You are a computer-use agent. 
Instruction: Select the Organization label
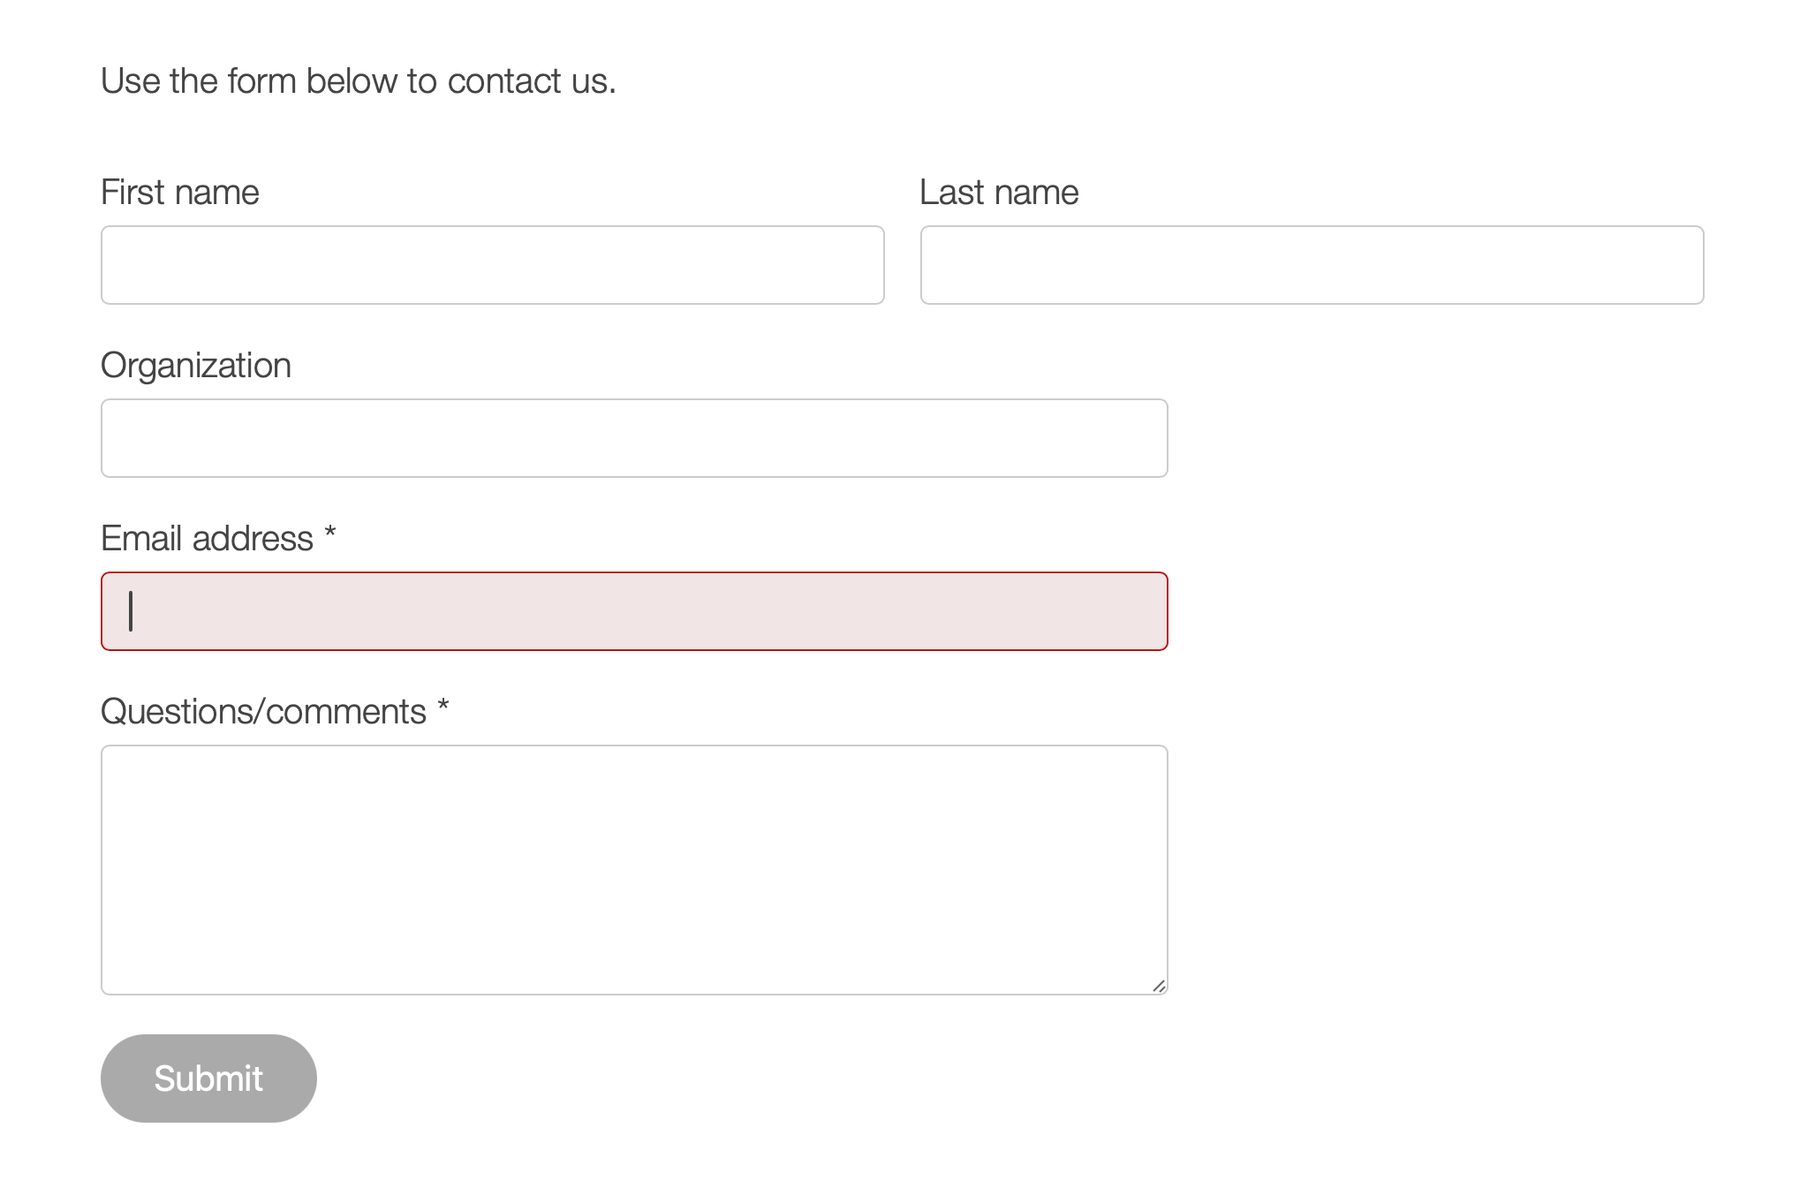pyautogui.click(x=196, y=364)
